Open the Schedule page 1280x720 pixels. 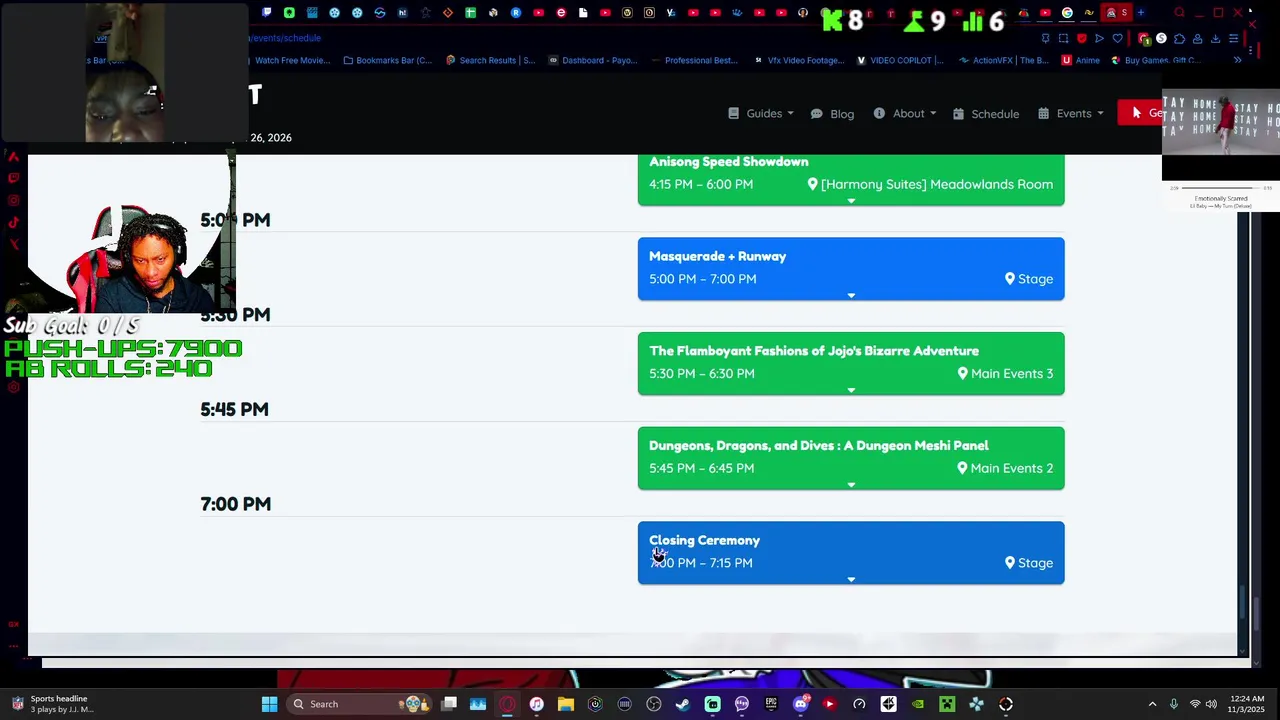point(986,114)
